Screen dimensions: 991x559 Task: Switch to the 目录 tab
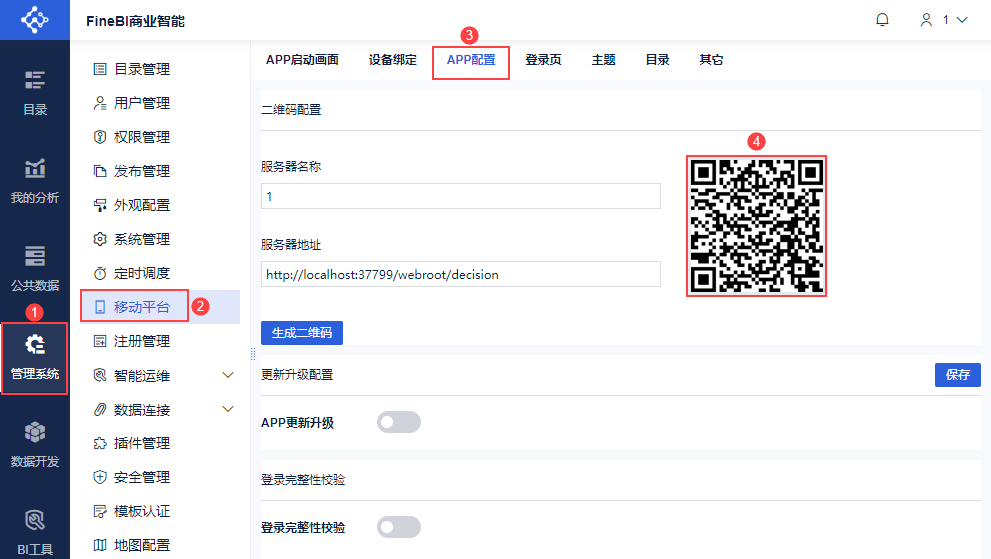click(x=657, y=60)
